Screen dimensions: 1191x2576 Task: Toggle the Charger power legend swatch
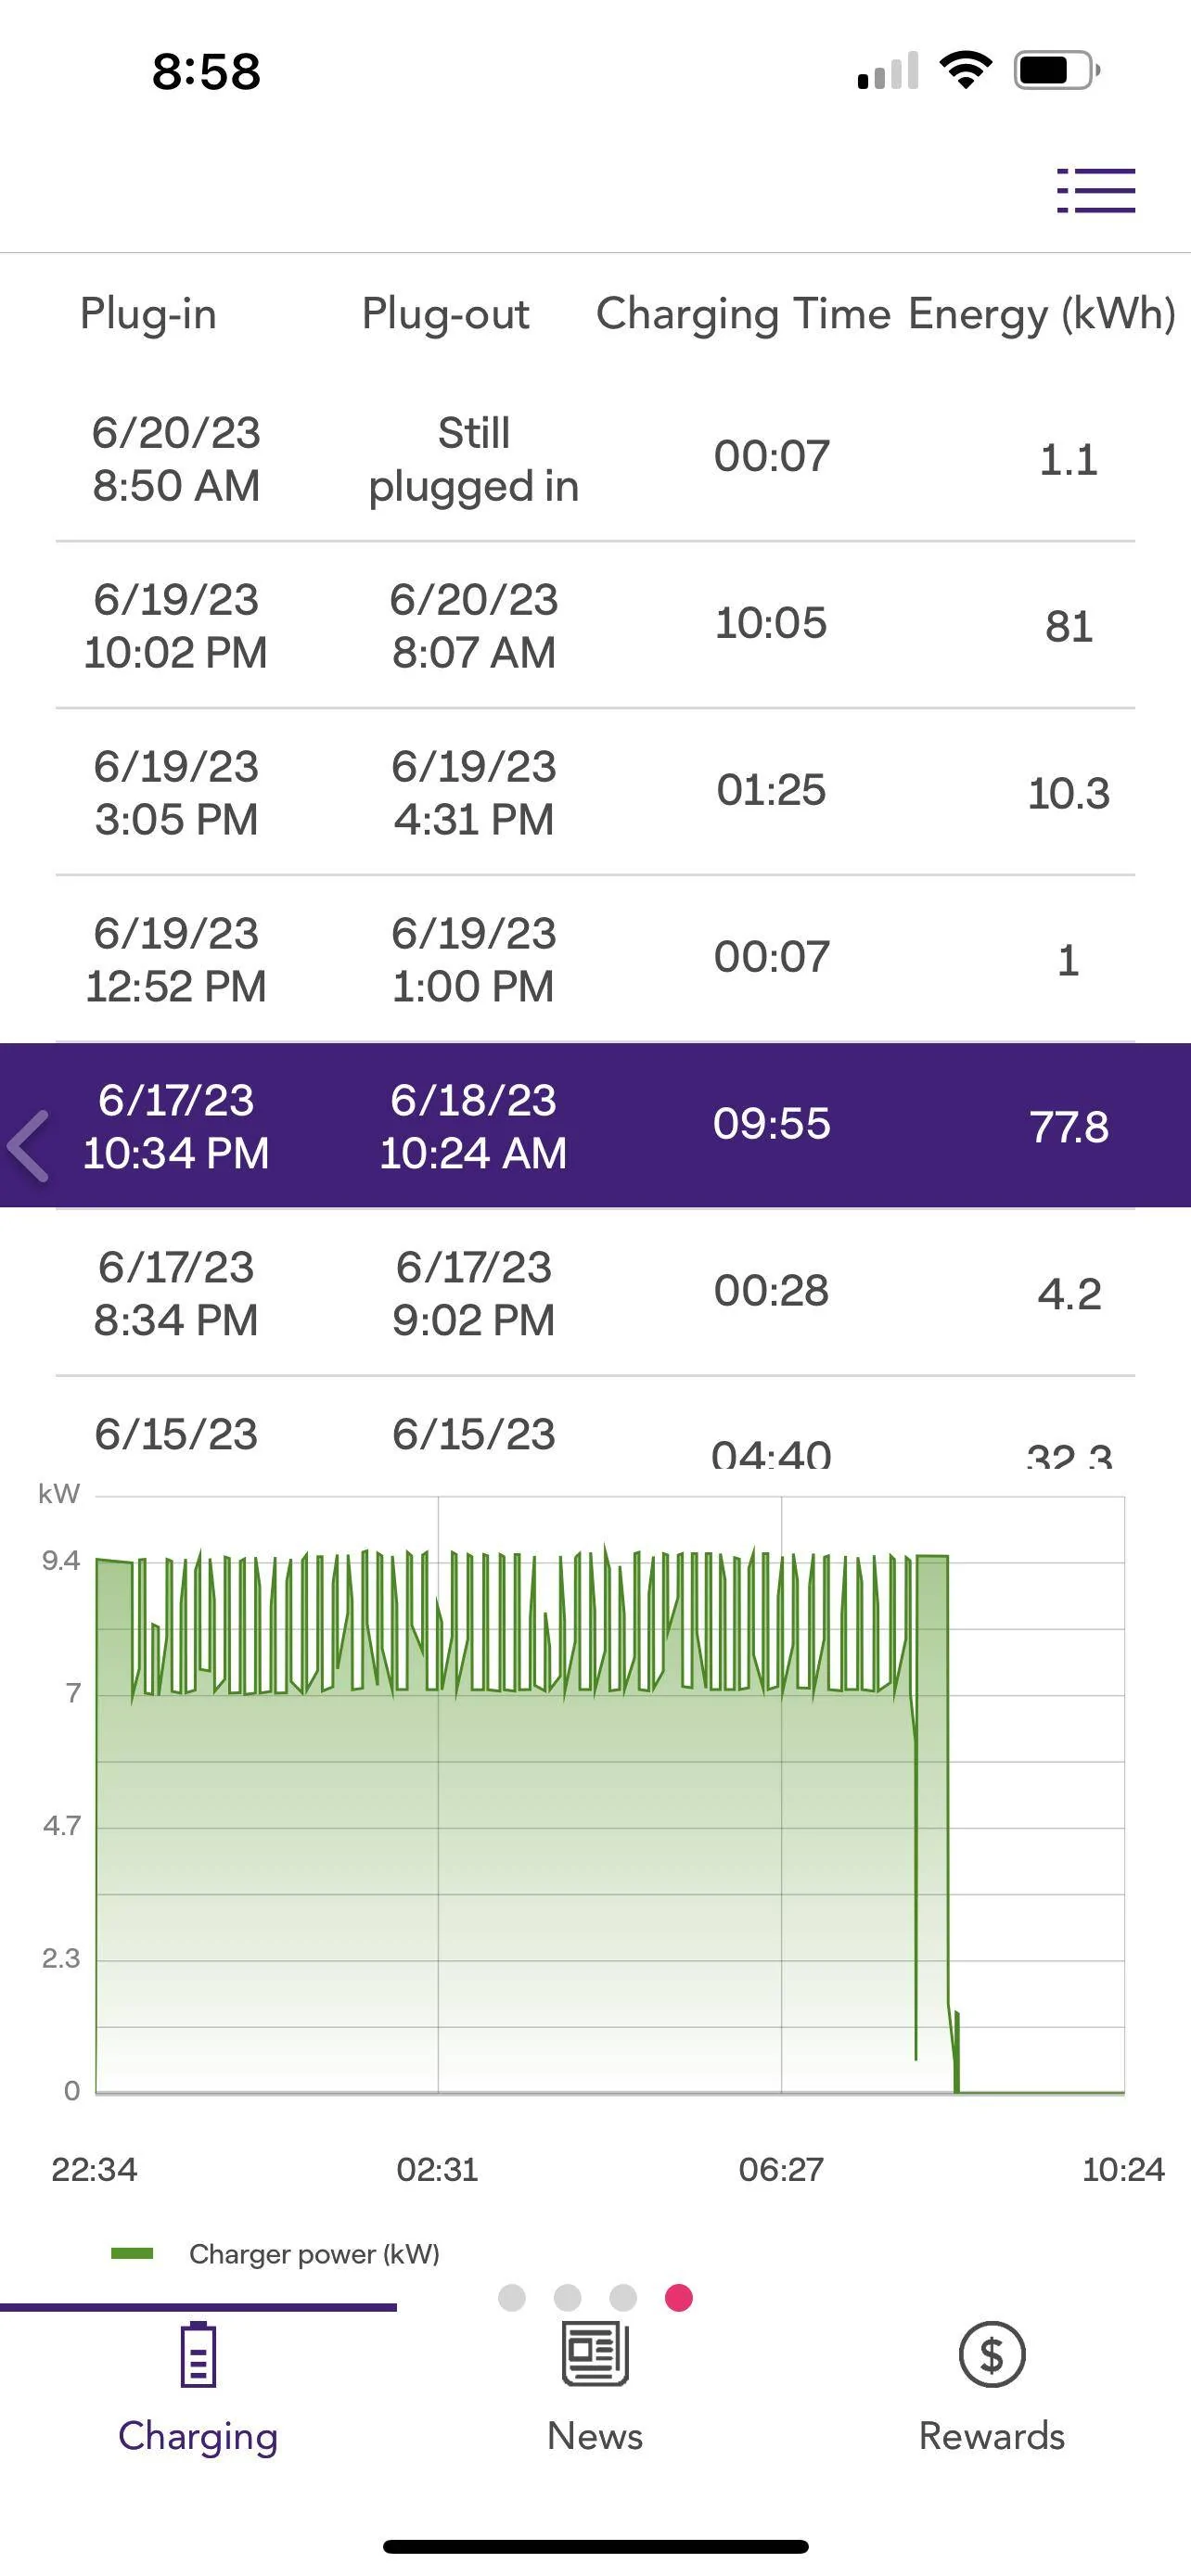tap(132, 2253)
